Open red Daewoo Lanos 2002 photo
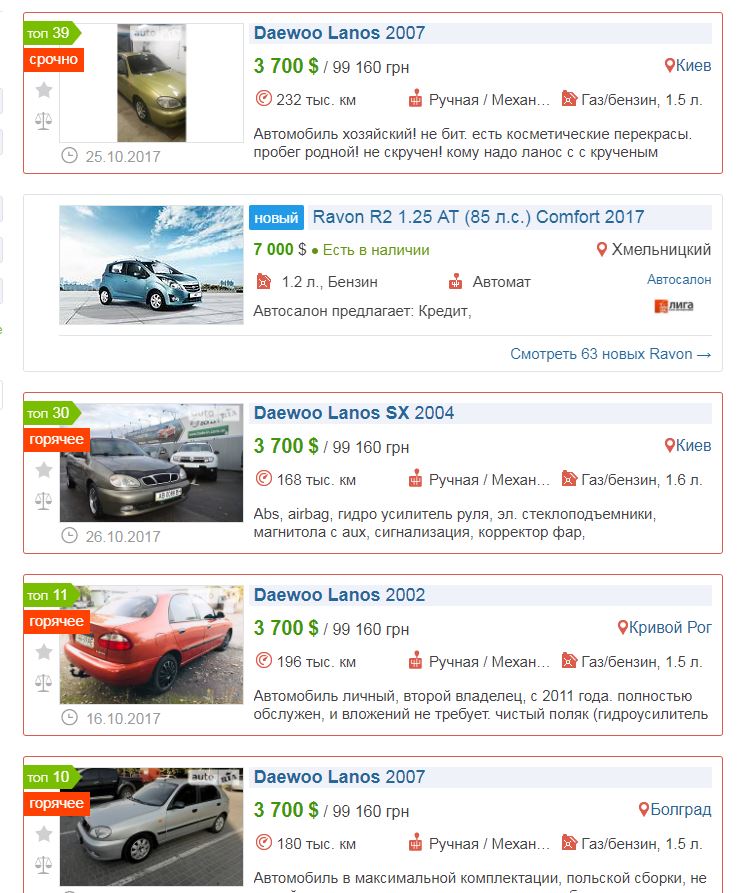The height and width of the screenshot is (893, 754). (151, 645)
